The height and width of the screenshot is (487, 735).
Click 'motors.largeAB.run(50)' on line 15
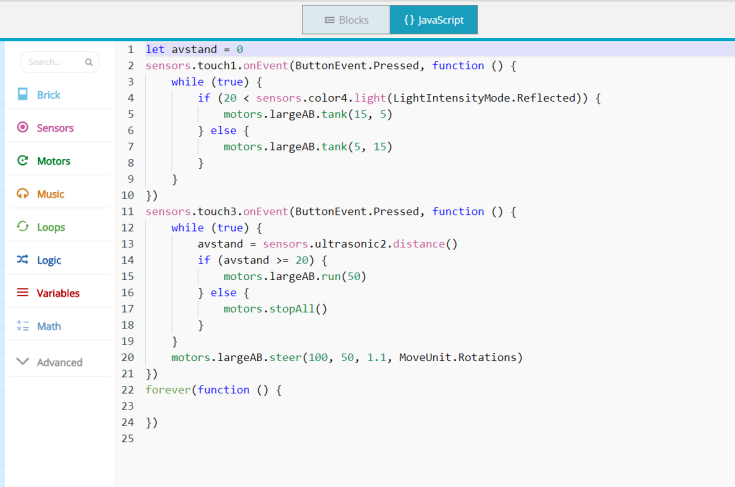[295, 276]
